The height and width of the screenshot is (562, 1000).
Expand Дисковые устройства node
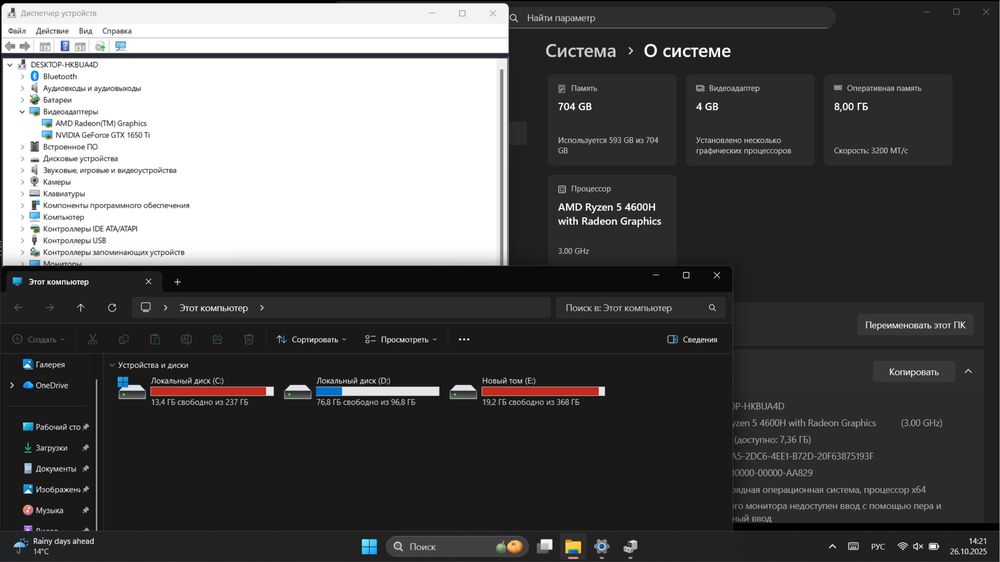coord(22,158)
